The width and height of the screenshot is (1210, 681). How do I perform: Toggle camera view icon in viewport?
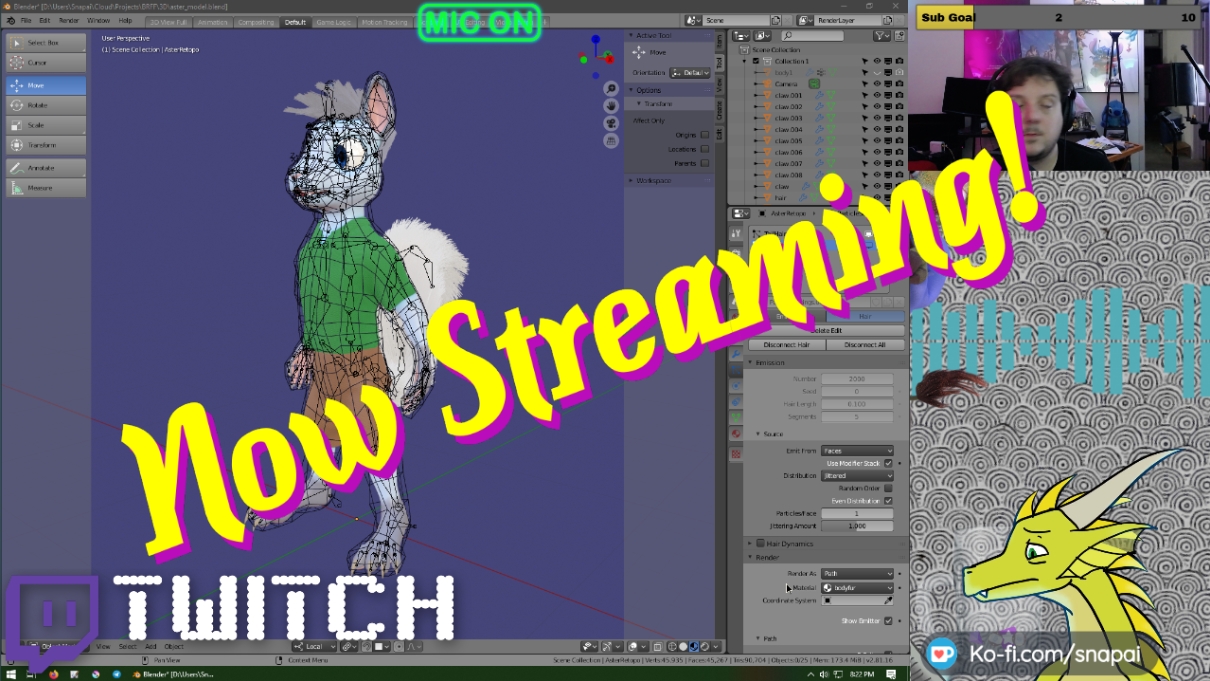pyautogui.click(x=611, y=123)
